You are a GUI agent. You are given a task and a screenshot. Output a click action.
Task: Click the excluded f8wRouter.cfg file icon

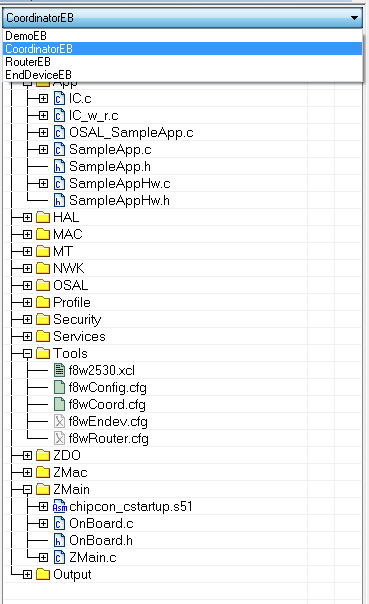(59, 438)
